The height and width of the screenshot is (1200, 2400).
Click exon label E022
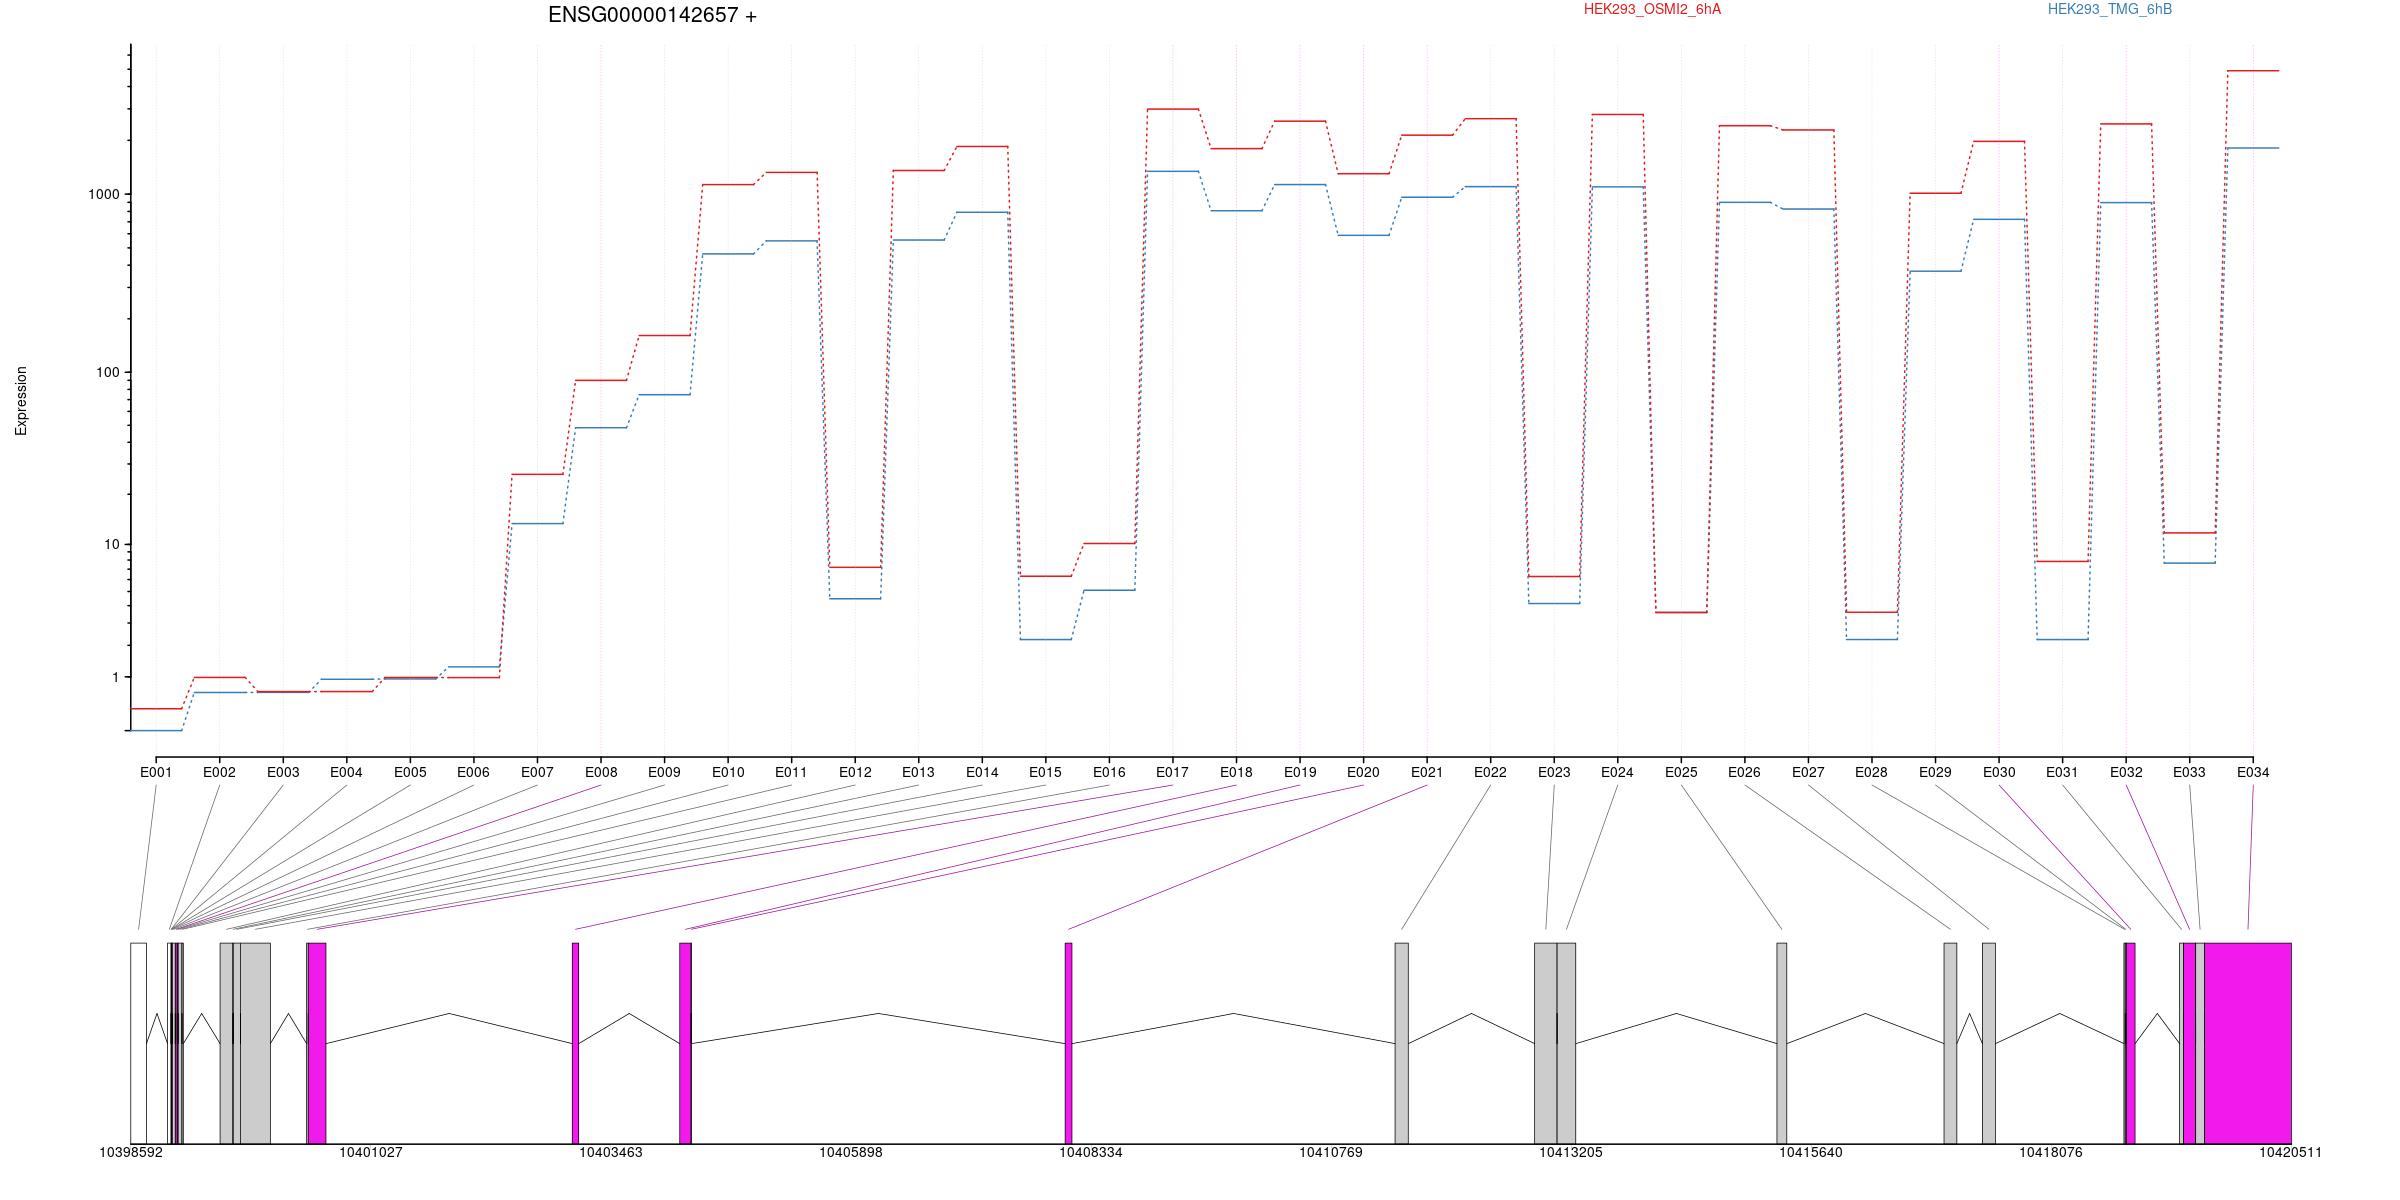point(1490,772)
